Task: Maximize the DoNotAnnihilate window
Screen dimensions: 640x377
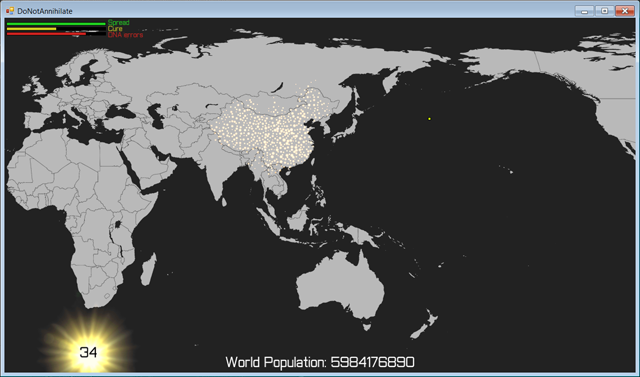Action: [x=604, y=11]
